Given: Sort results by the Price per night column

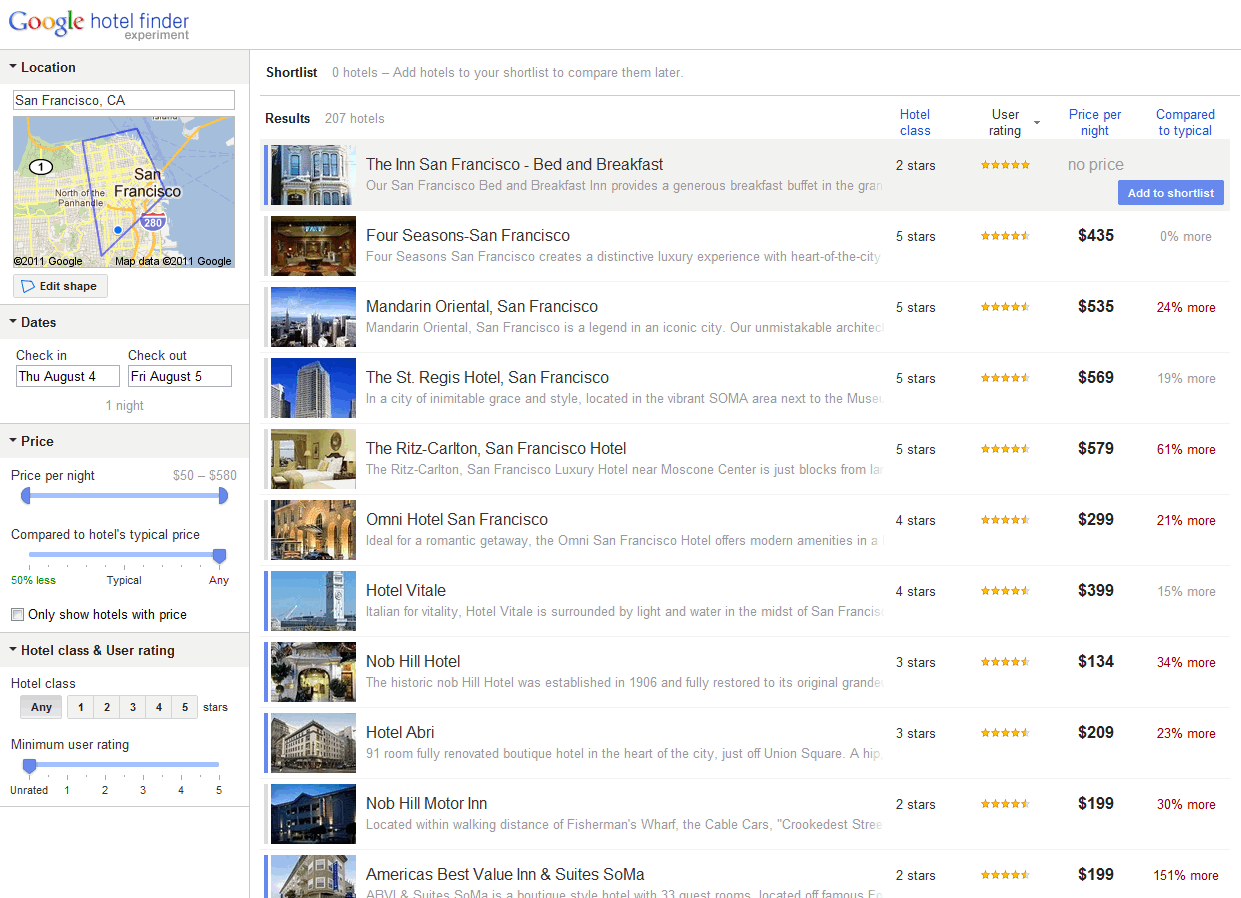Looking at the screenshot, I should tap(1094, 122).
